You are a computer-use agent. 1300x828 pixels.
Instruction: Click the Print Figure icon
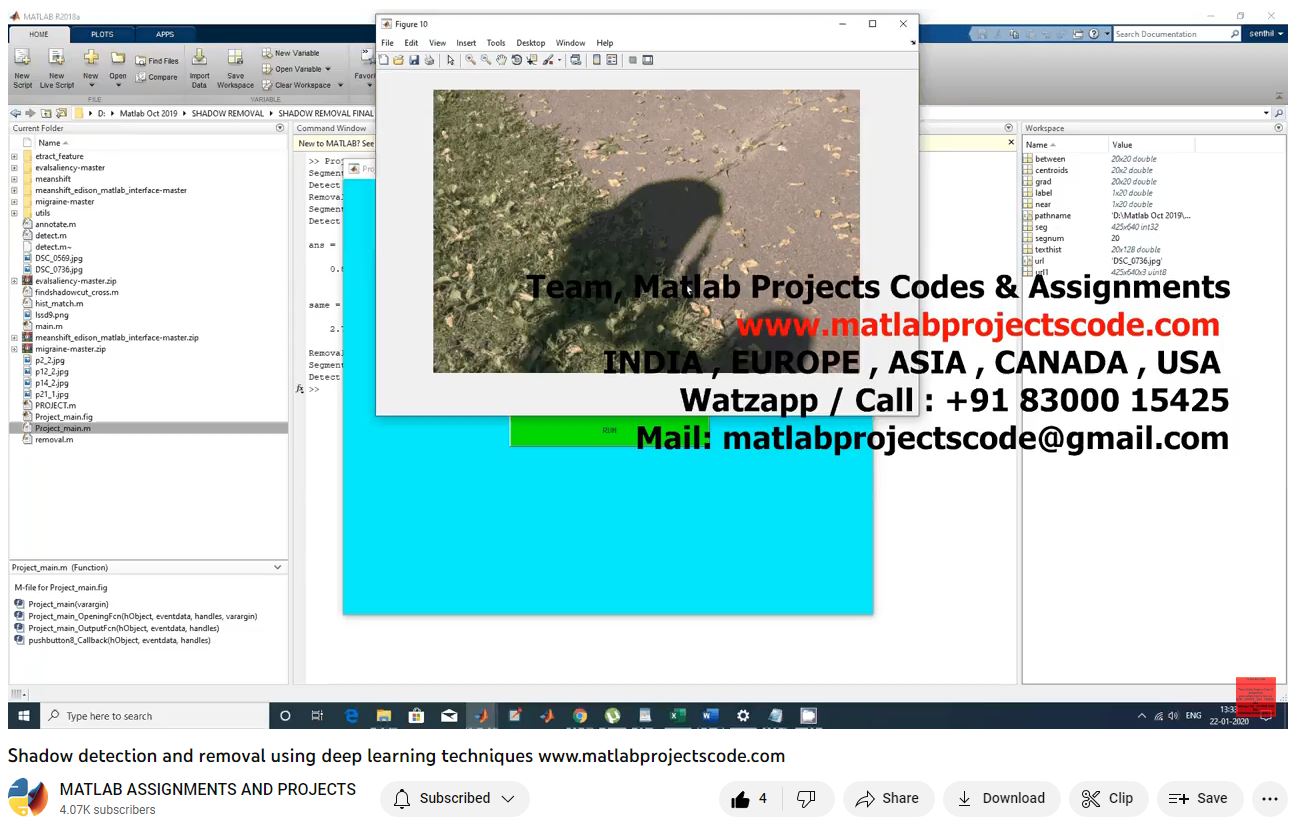coord(429,60)
